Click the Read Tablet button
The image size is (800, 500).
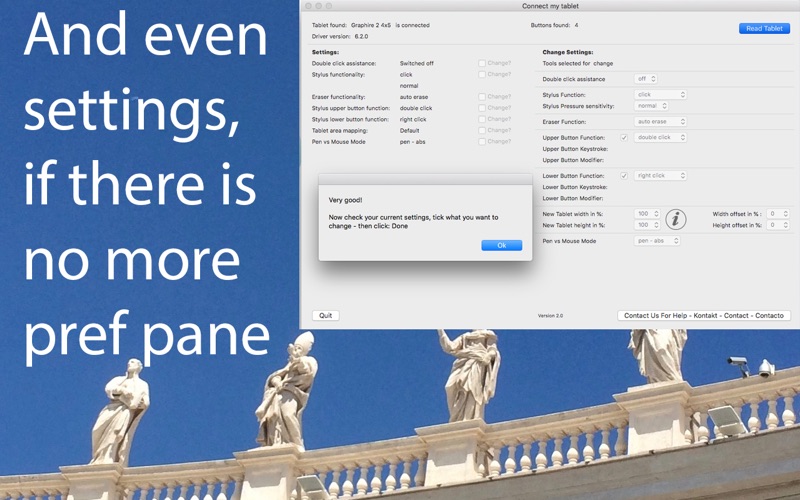(764, 29)
